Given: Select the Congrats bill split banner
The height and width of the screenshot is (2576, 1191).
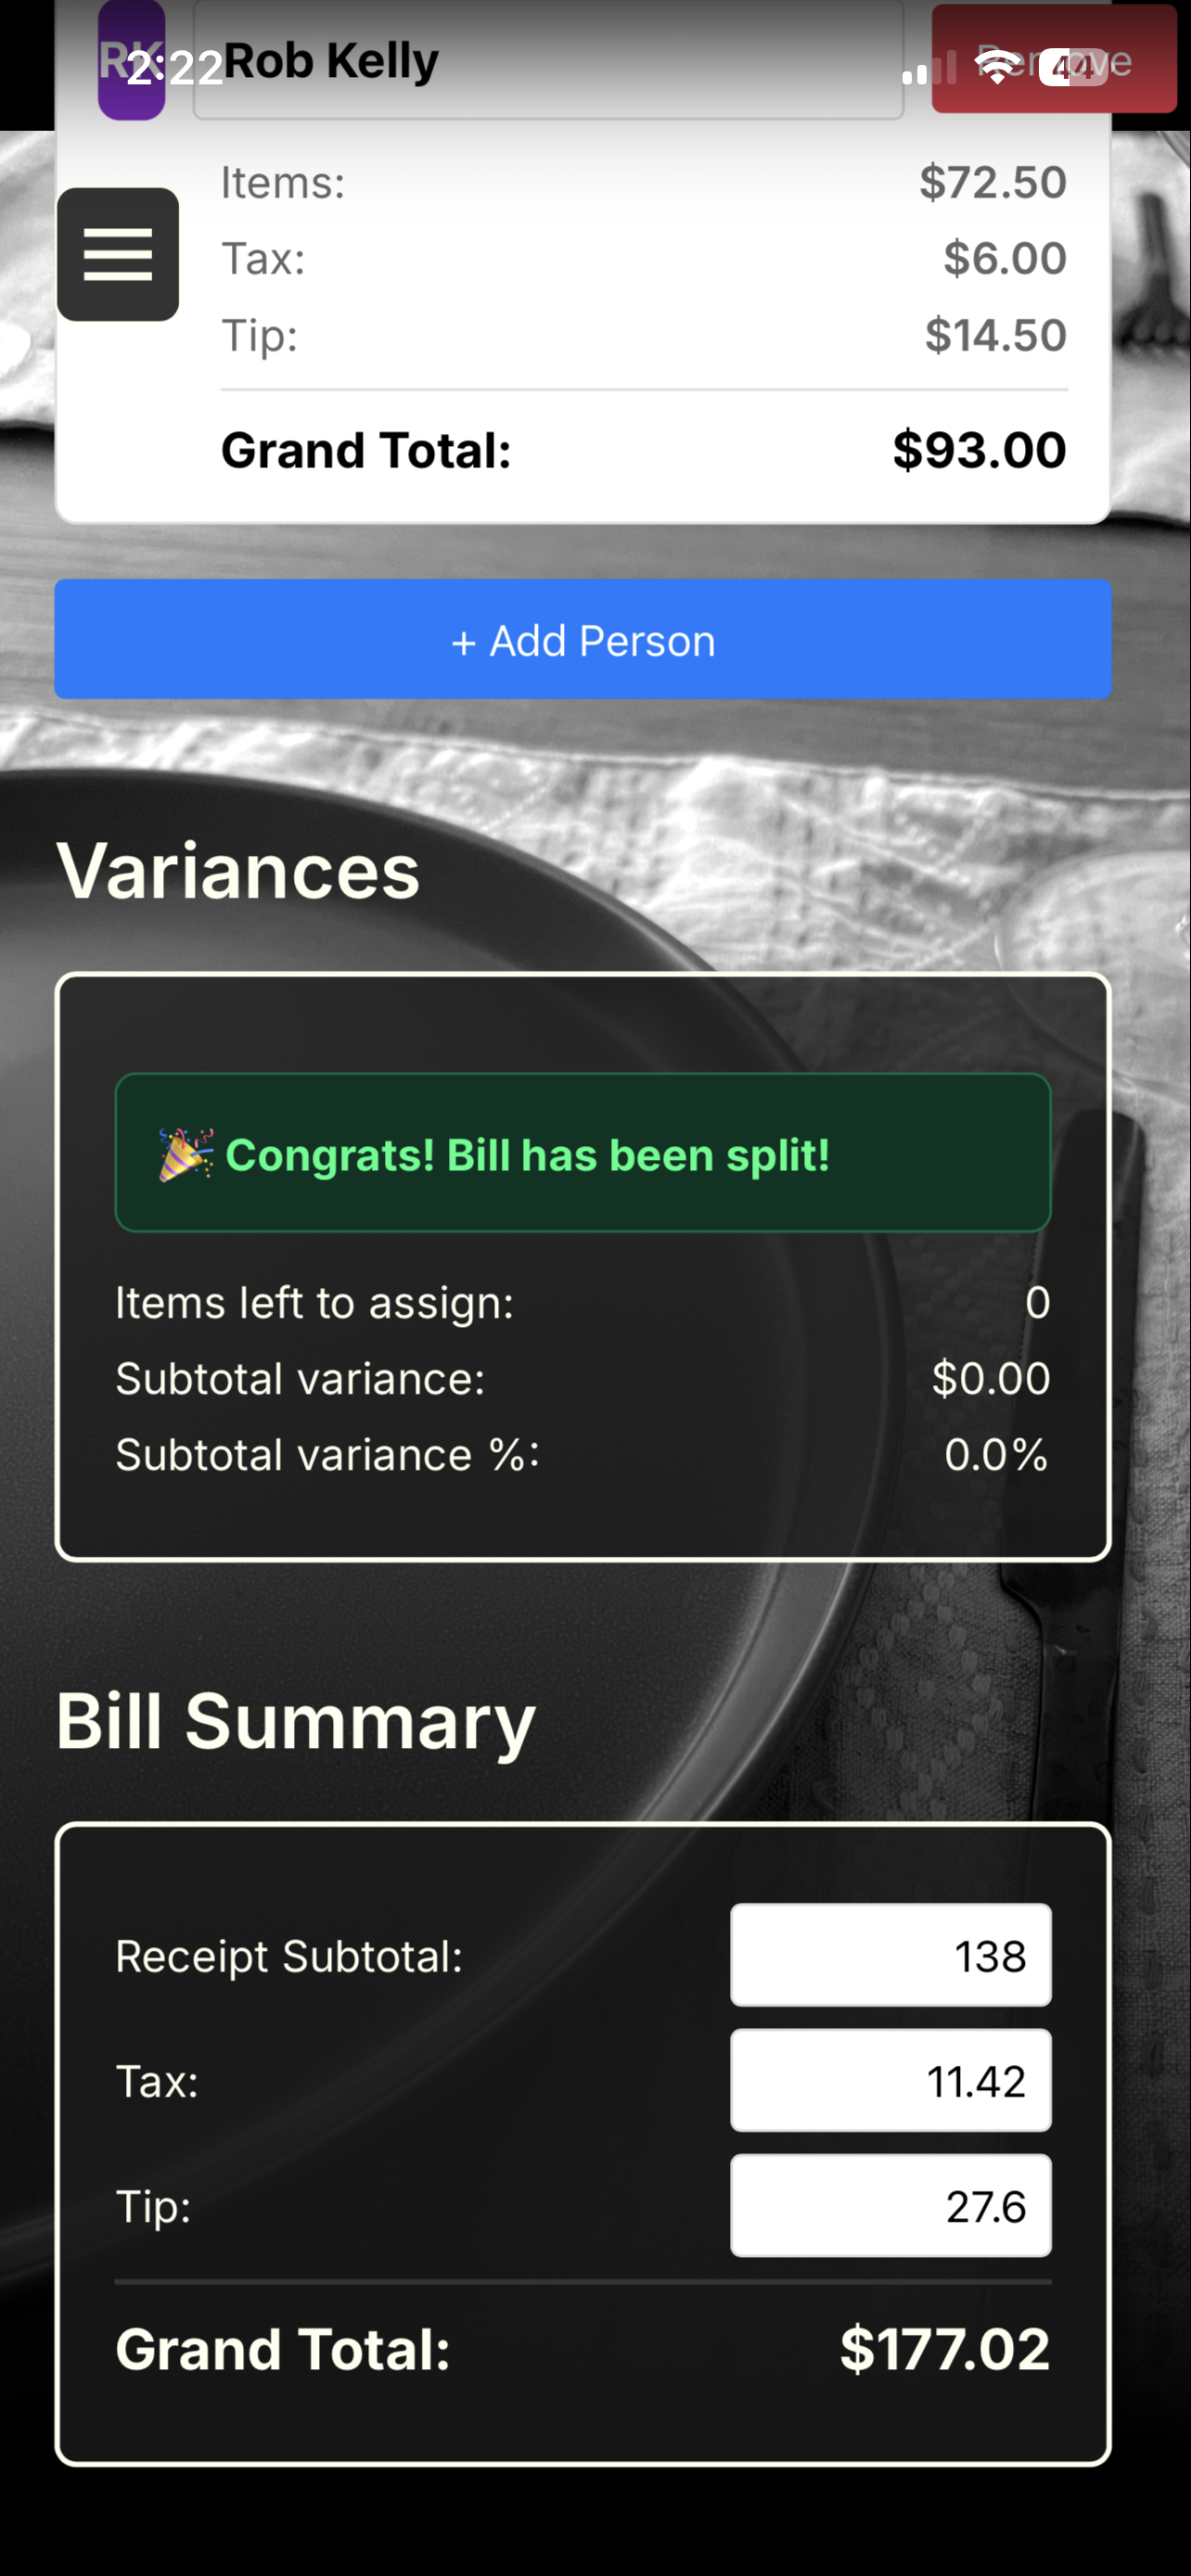Looking at the screenshot, I should coord(583,1155).
